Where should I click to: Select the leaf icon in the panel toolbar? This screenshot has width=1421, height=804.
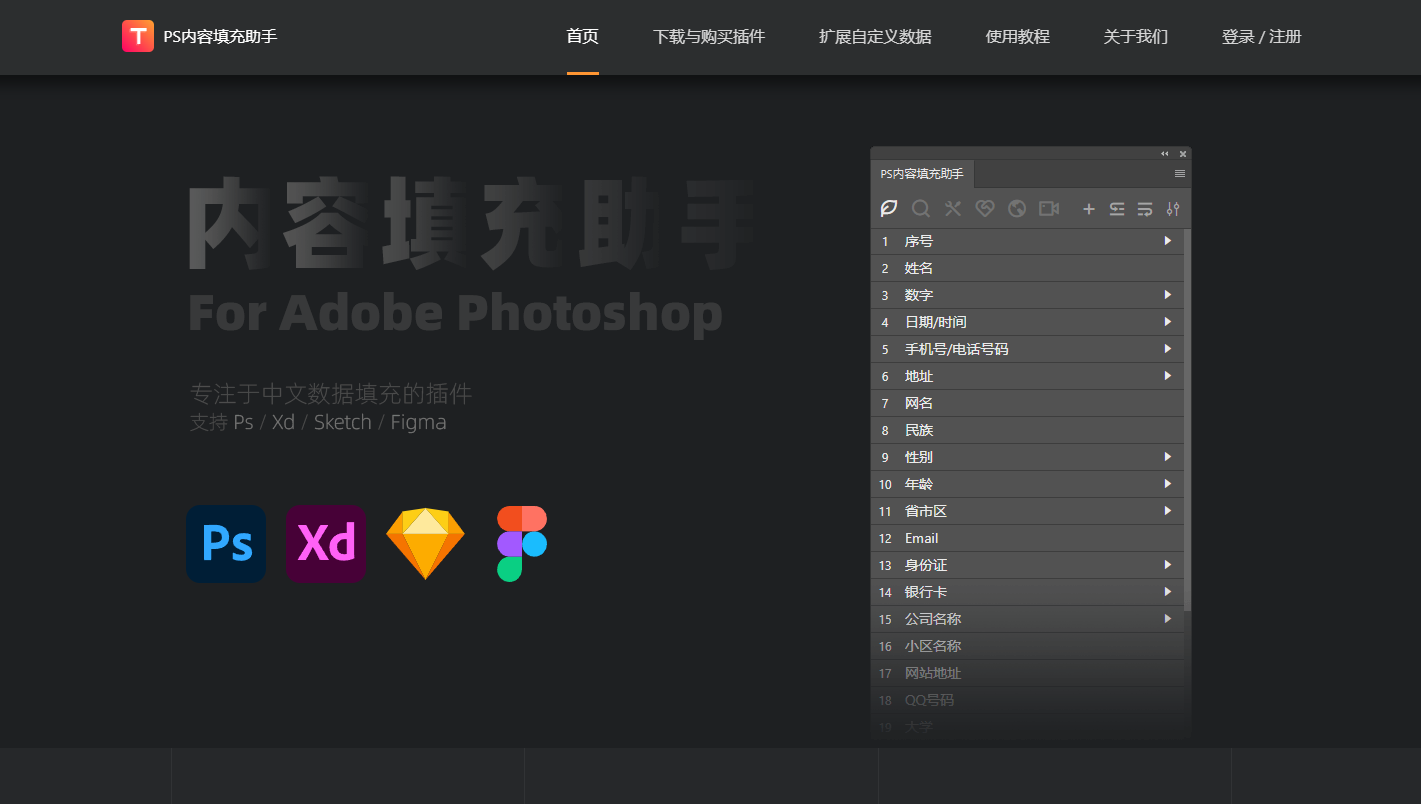[889, 208]
